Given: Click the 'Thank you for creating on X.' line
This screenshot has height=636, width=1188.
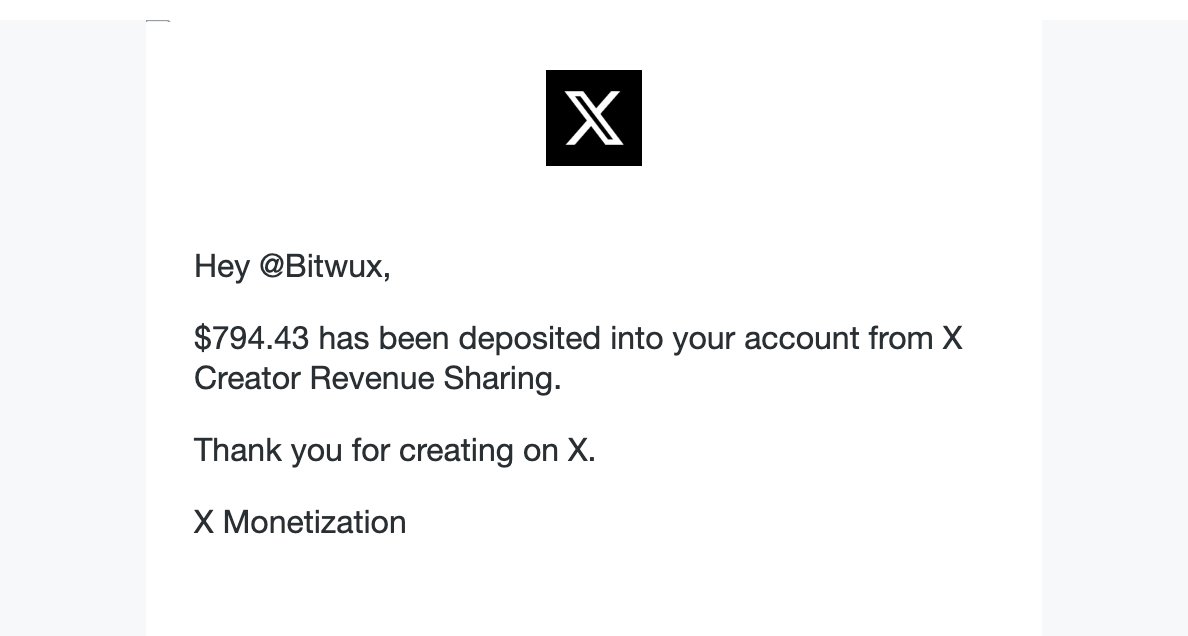Looking at the screenshot, I should (395, 451).
